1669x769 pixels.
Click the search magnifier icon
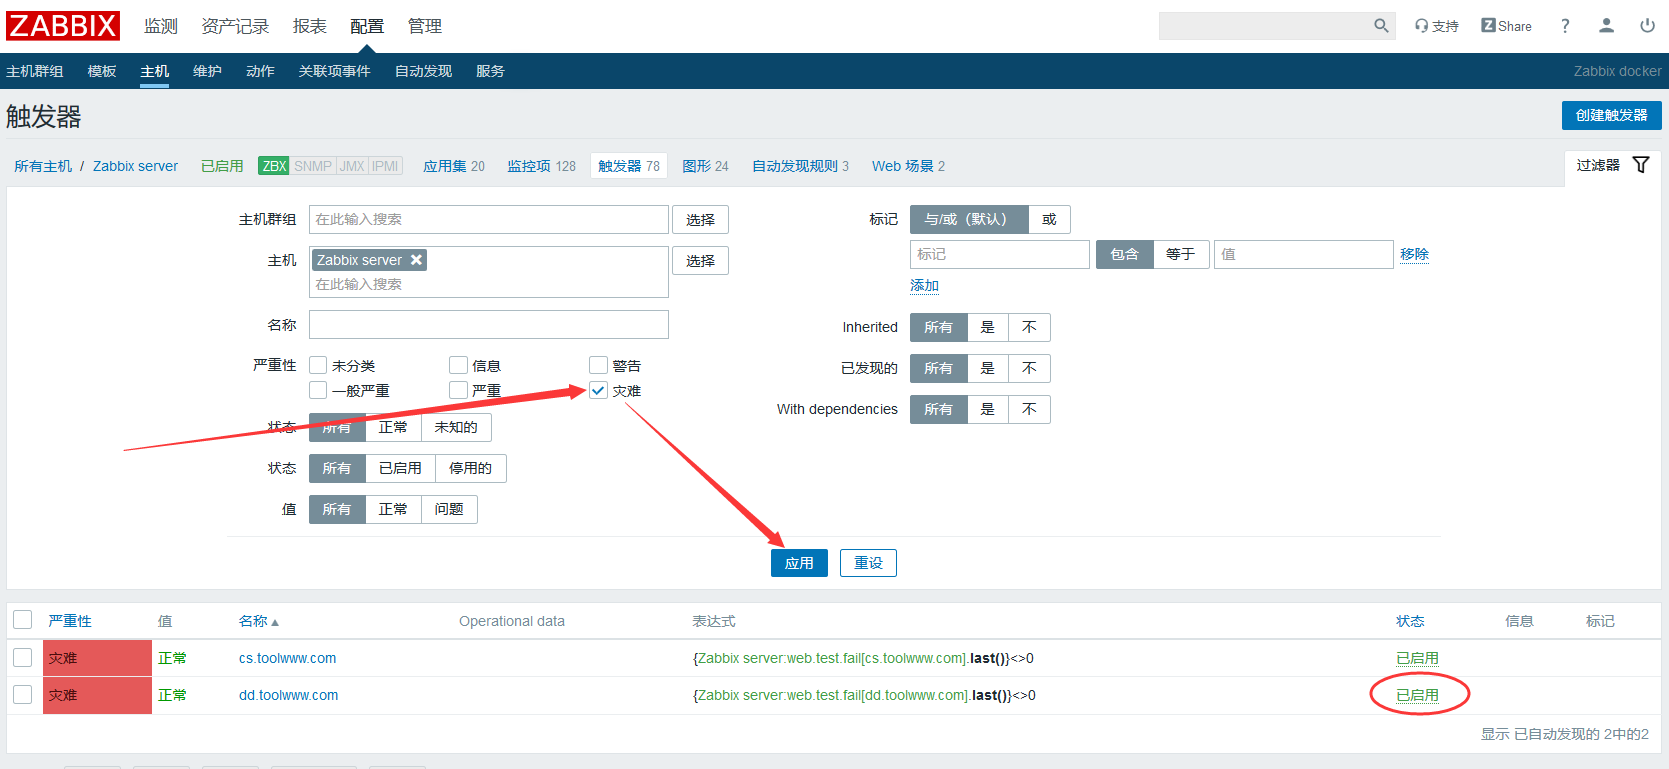click(x=1381, y=26)
